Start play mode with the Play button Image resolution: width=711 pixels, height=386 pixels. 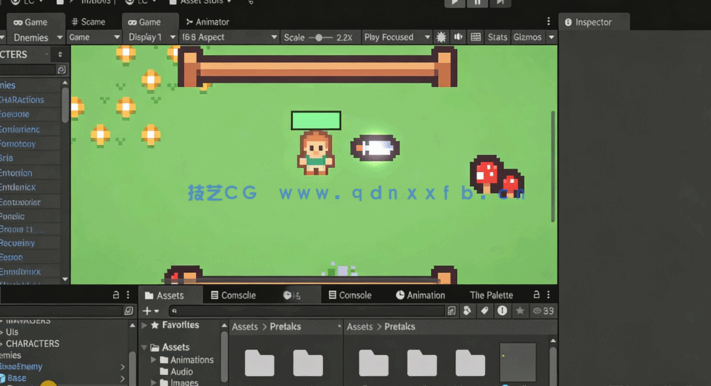tap(454, 2)
